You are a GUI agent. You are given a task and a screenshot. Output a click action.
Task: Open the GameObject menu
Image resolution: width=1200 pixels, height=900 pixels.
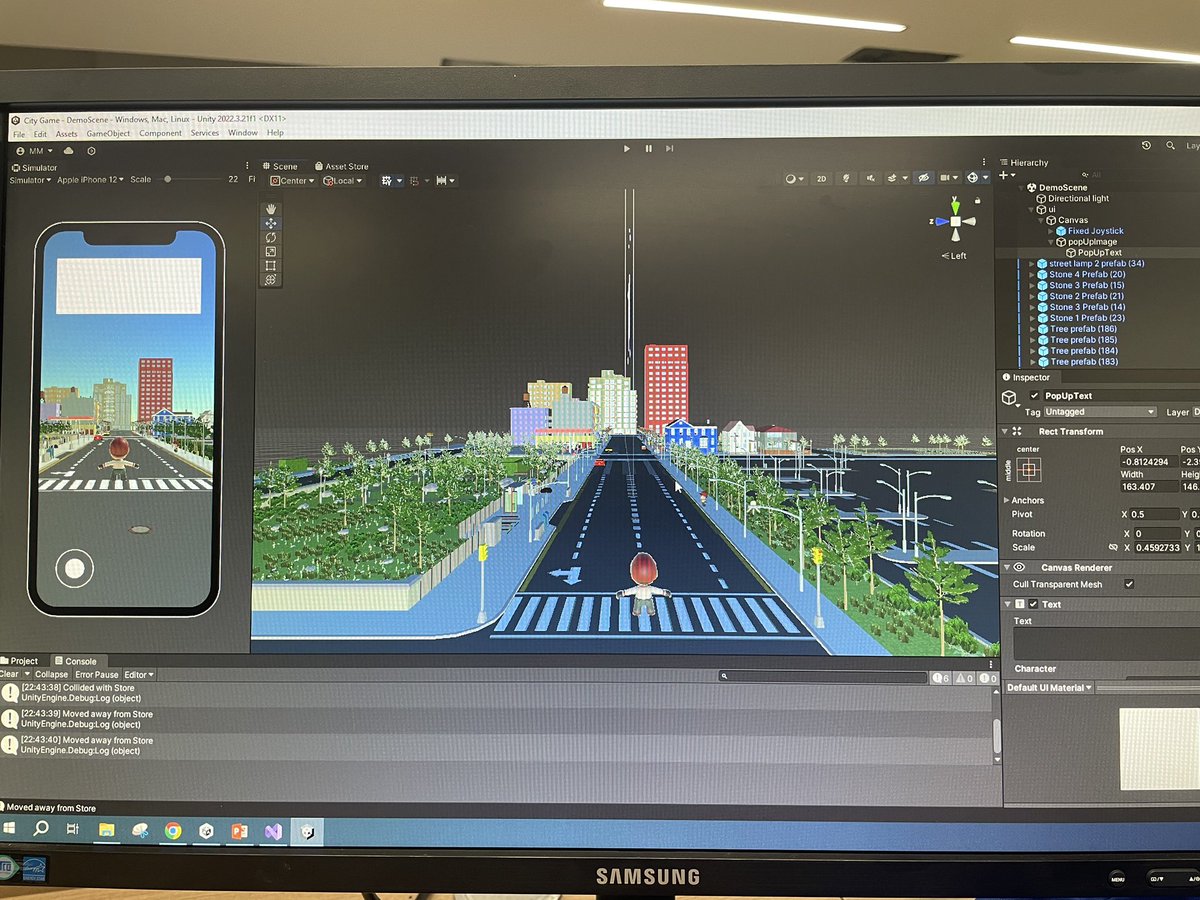108,133
